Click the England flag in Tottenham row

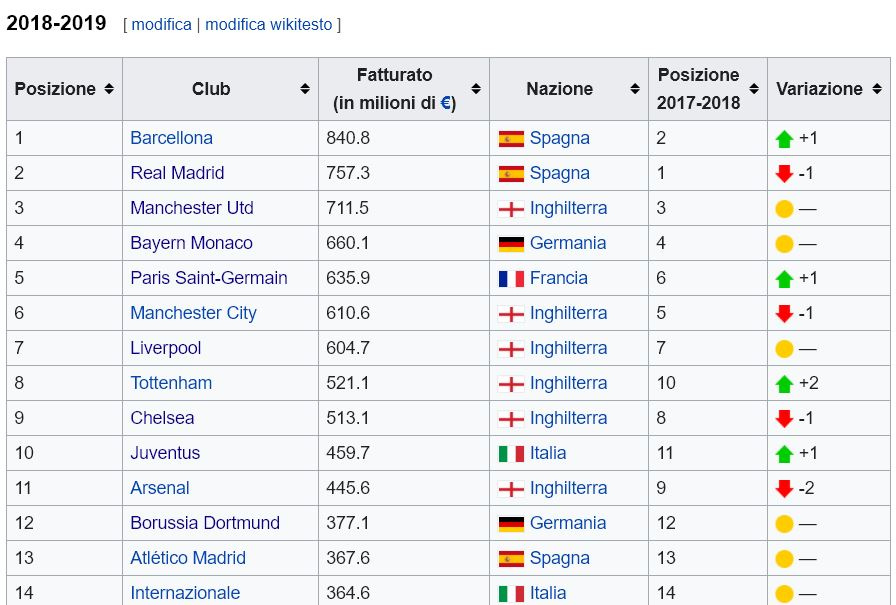click(x=511, y=384)
